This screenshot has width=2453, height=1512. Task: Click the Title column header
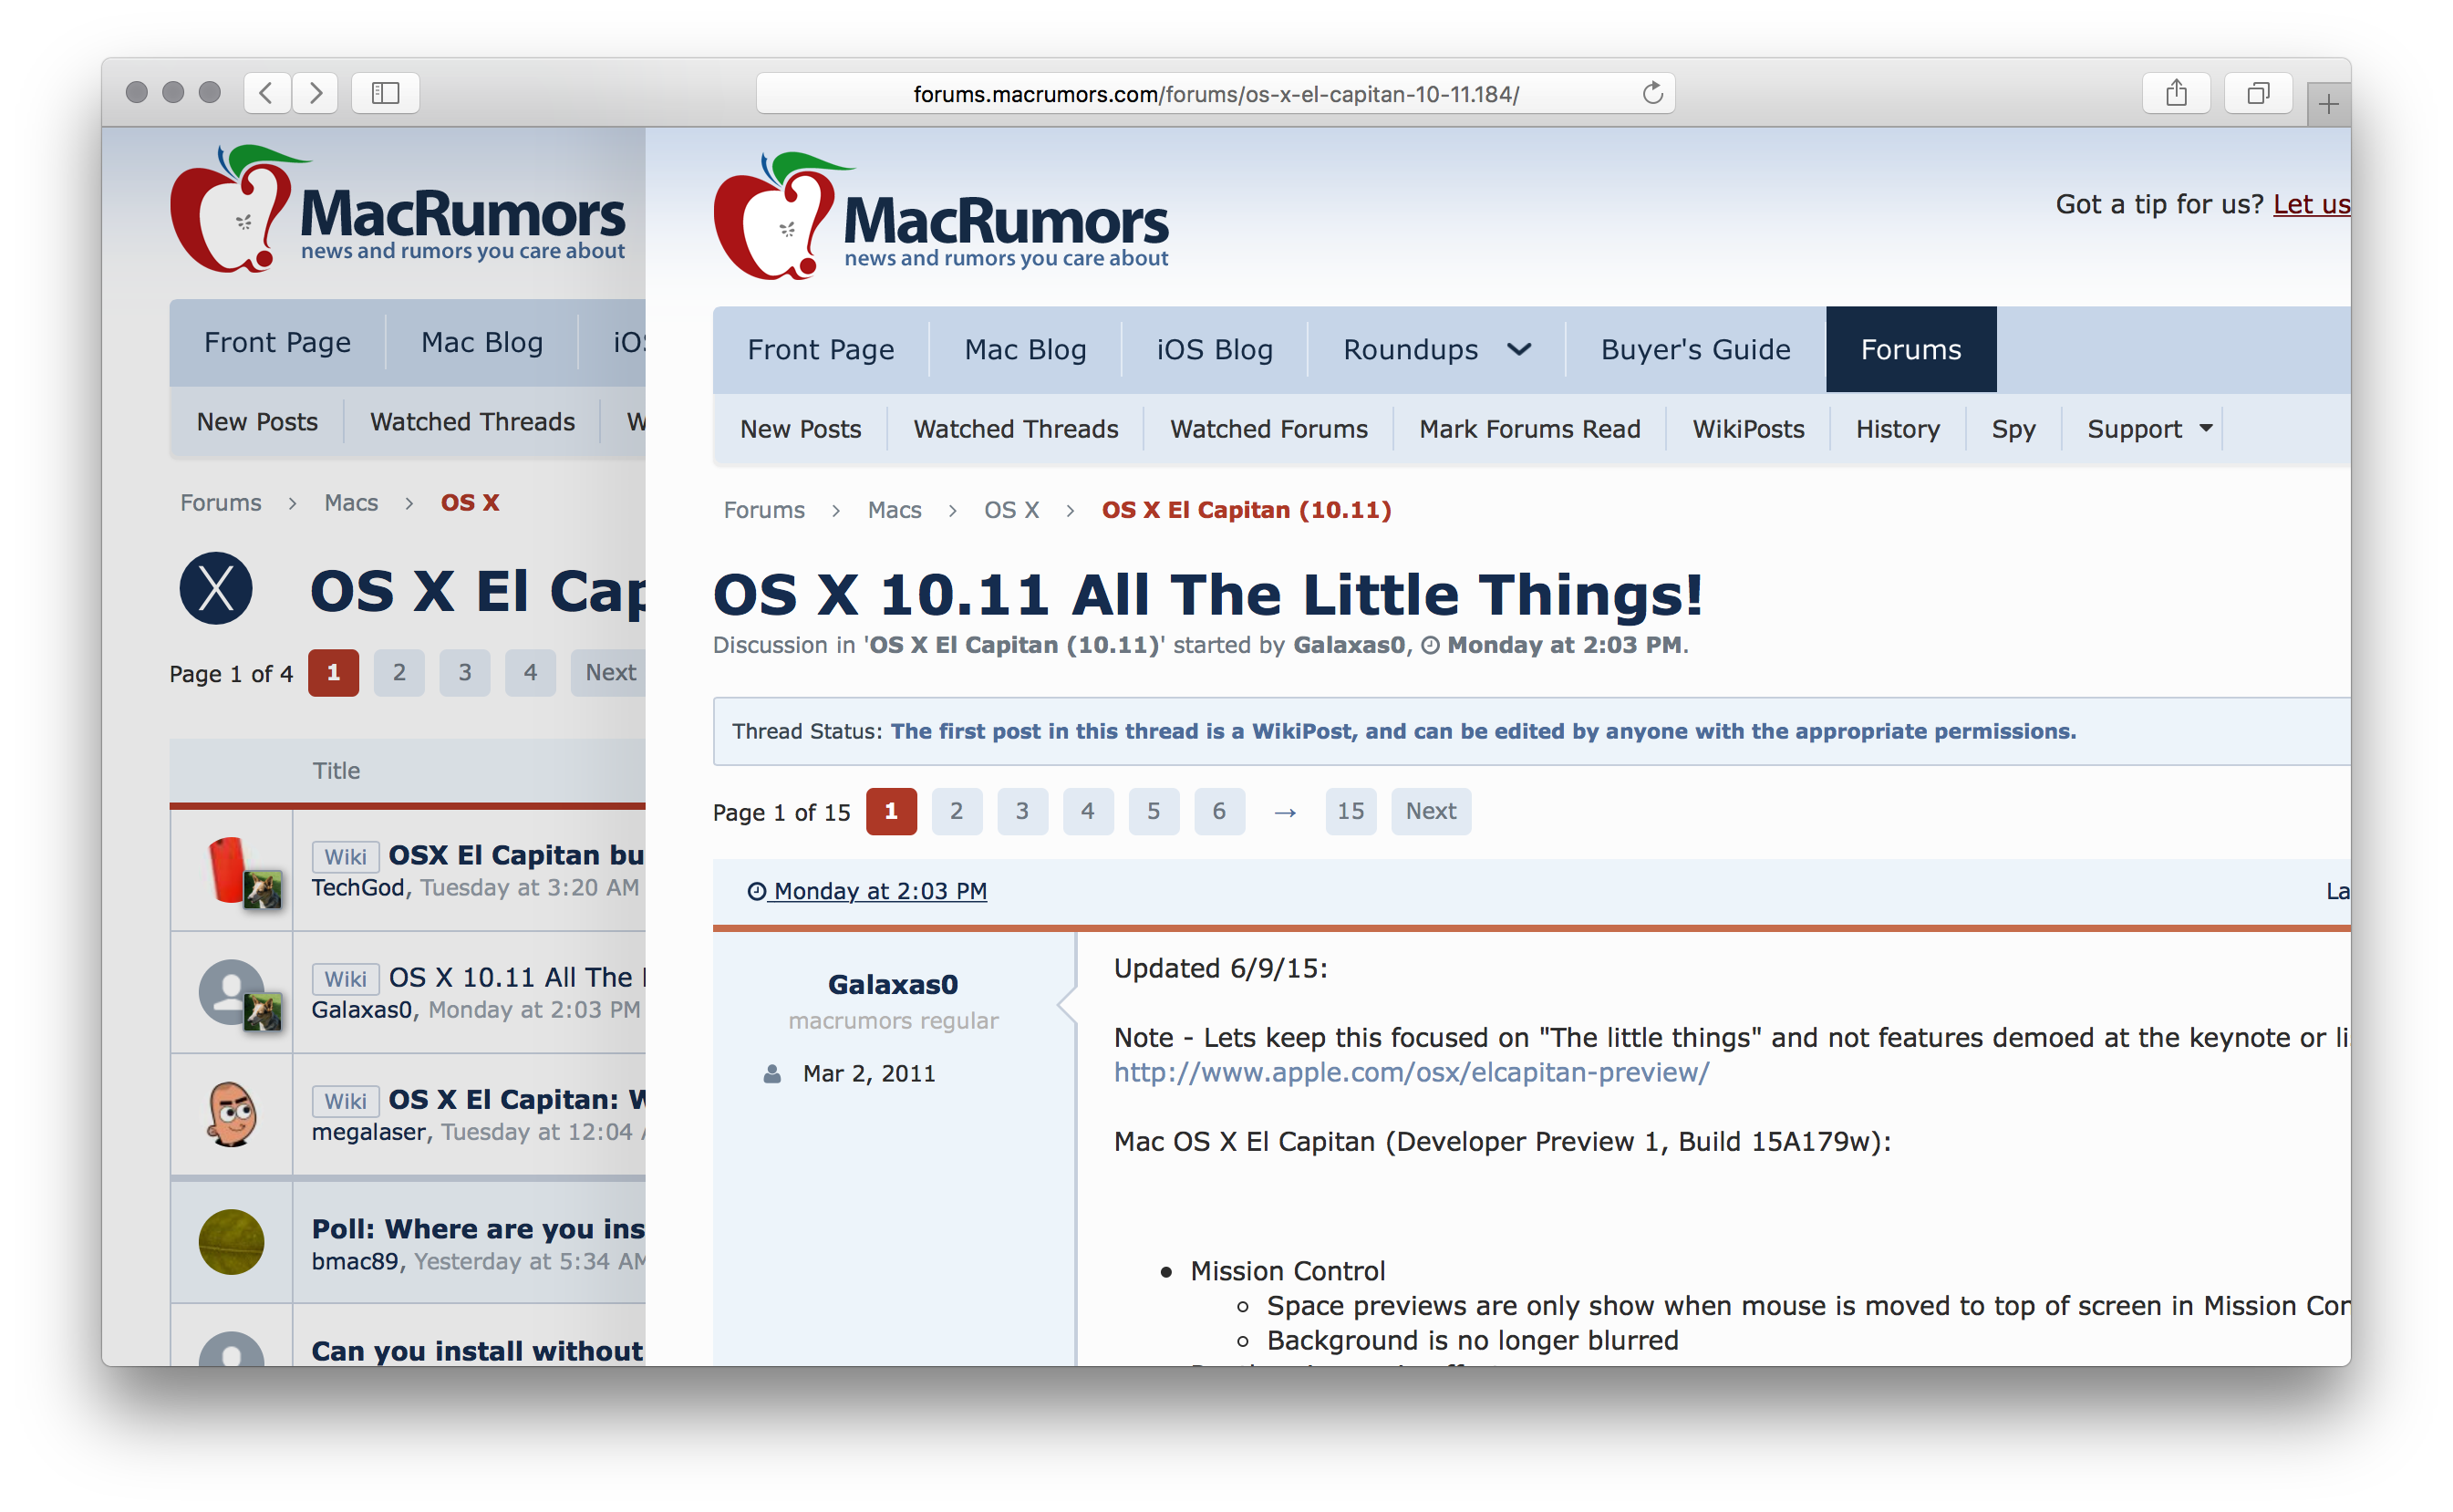(x=336, y=771)
